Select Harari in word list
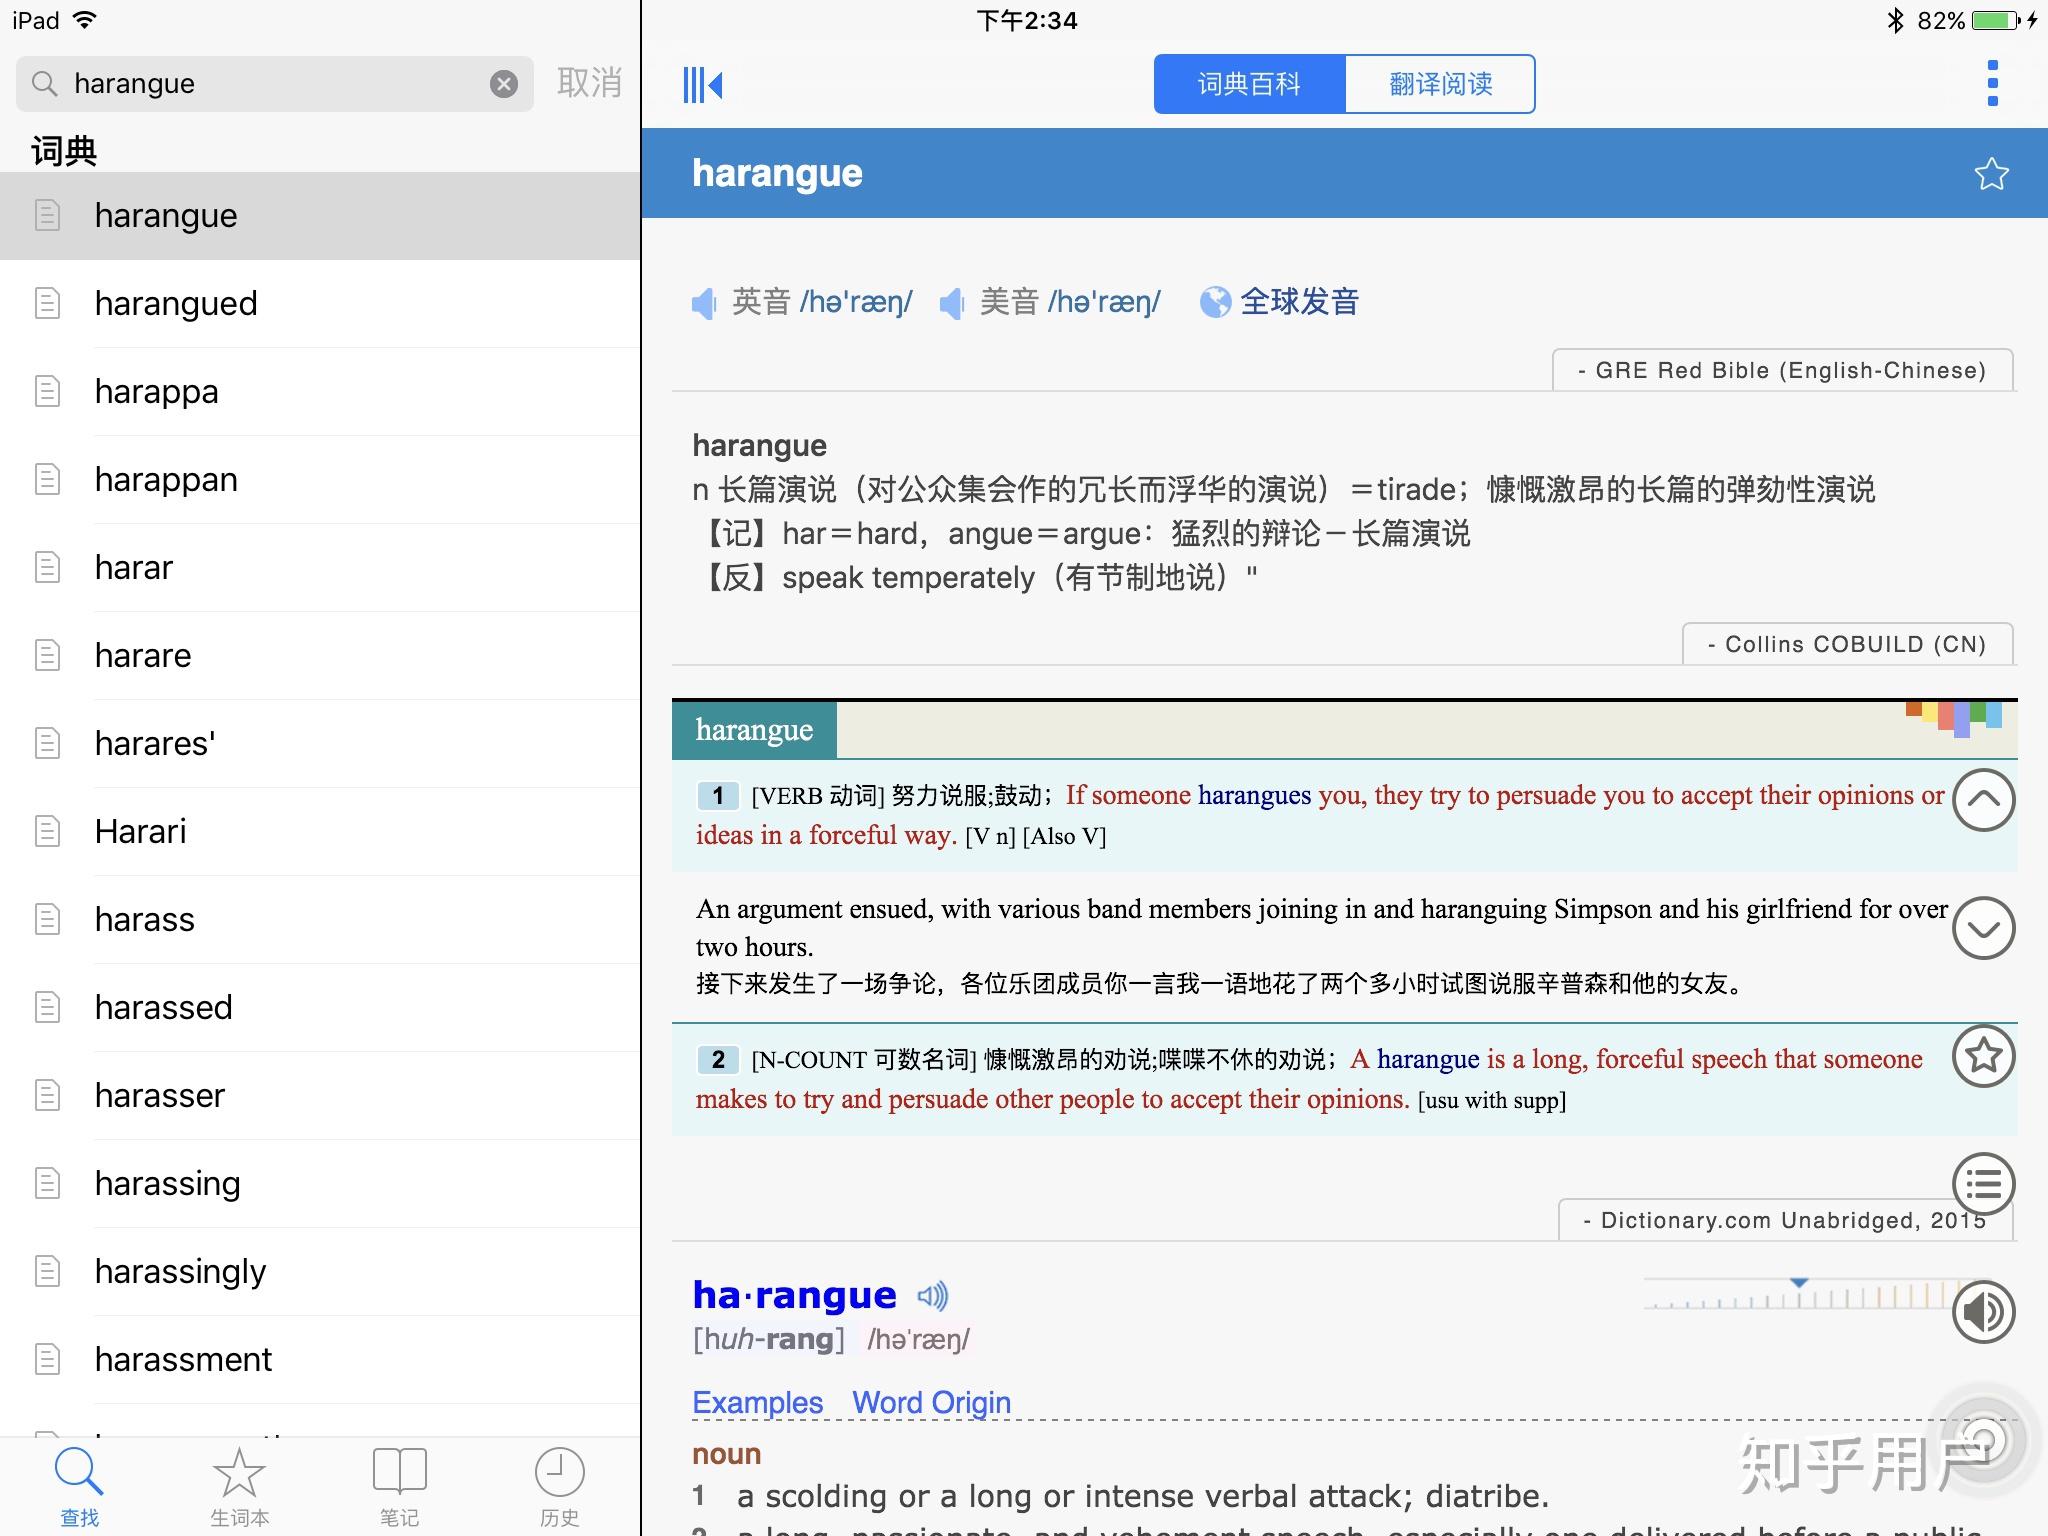 point(320,832)
